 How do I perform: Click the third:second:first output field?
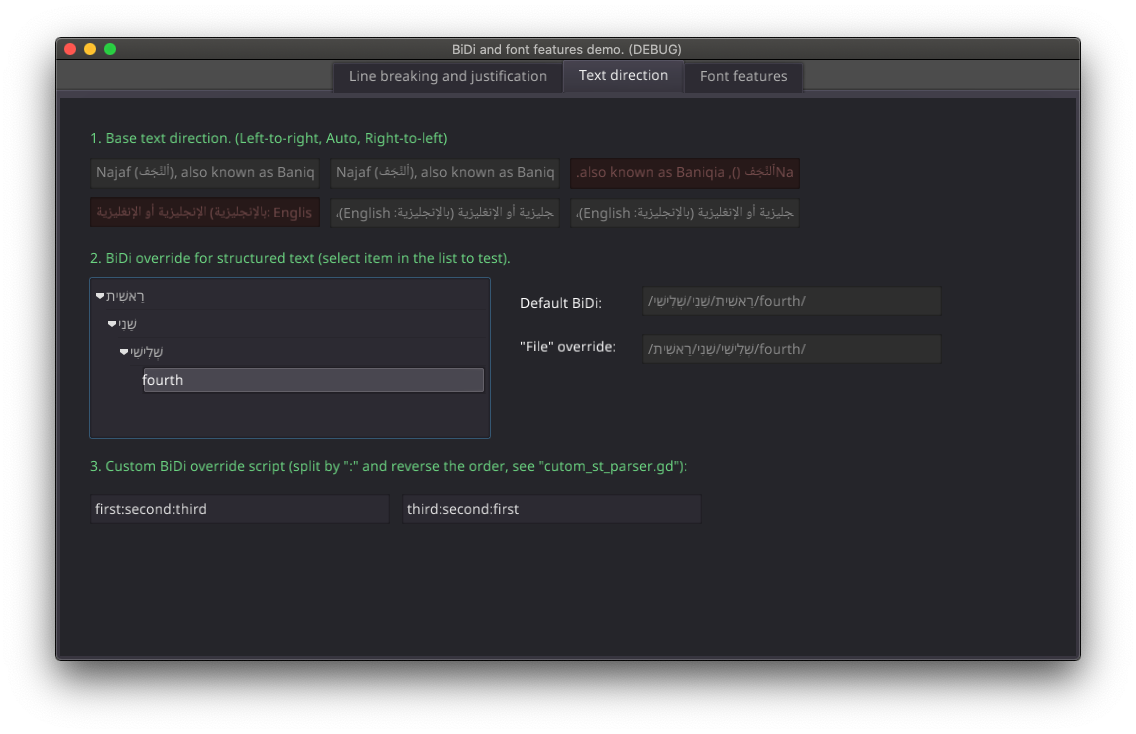(551, 509)
